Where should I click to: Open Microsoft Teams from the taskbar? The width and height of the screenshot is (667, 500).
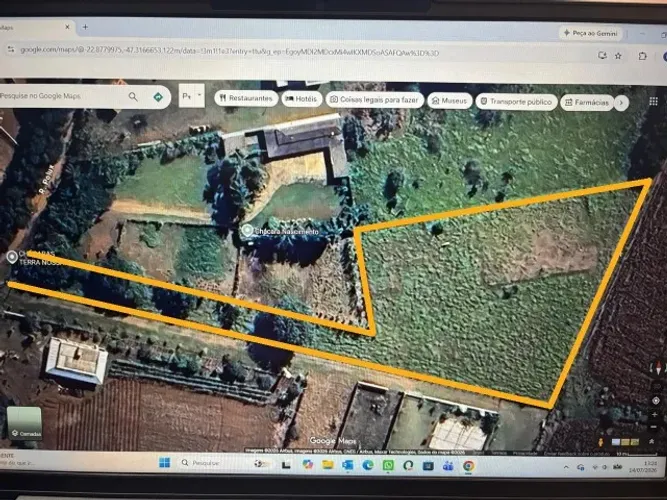[x=448, y=466]
